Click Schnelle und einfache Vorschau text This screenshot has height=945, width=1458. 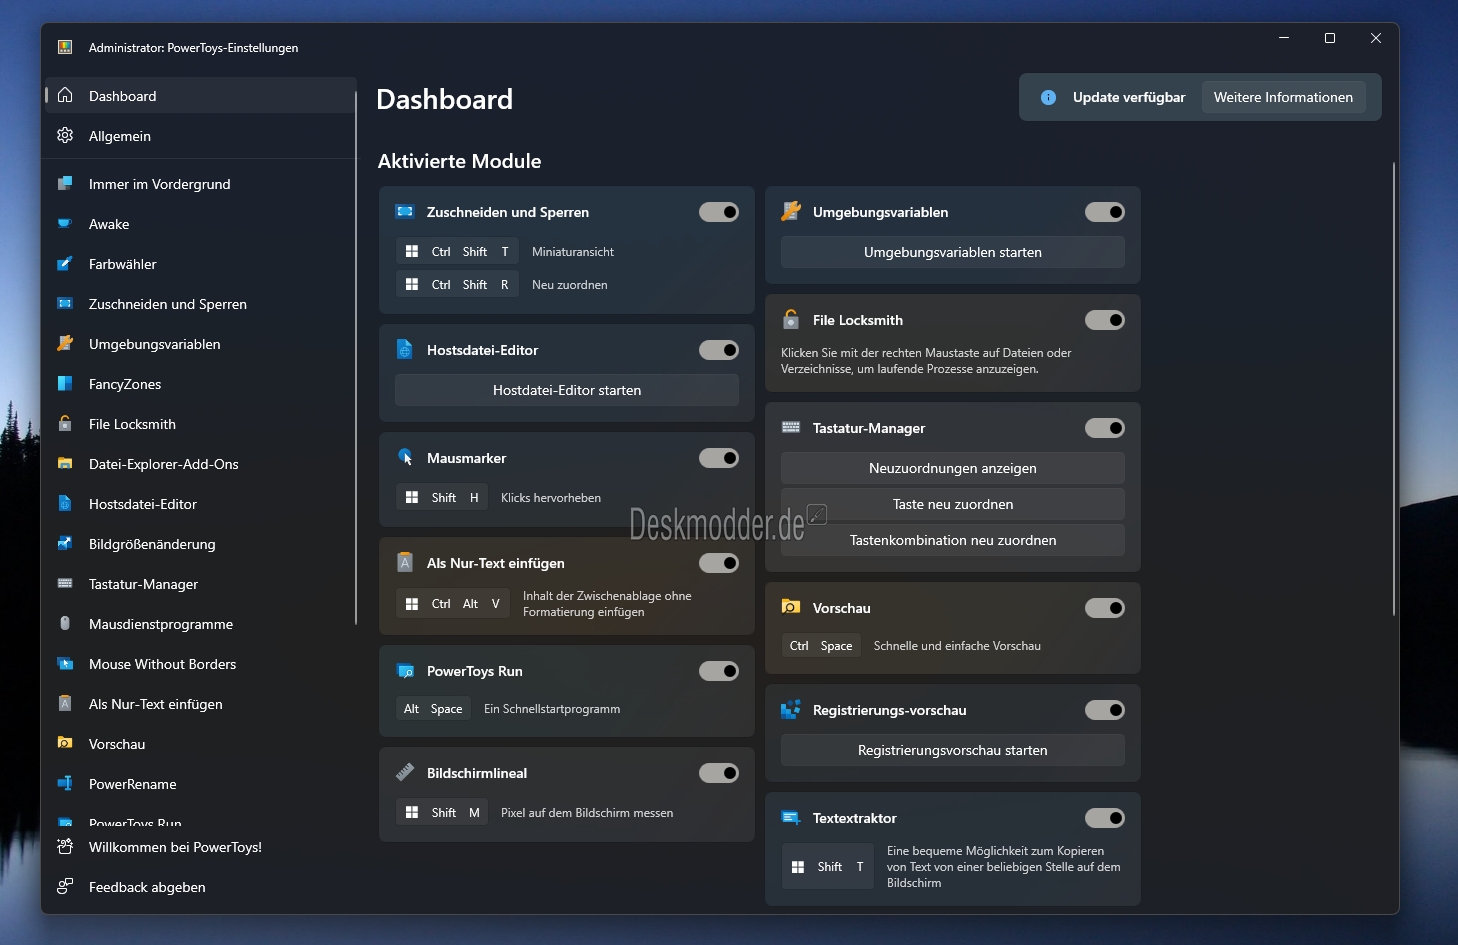[x=957, y=646]
